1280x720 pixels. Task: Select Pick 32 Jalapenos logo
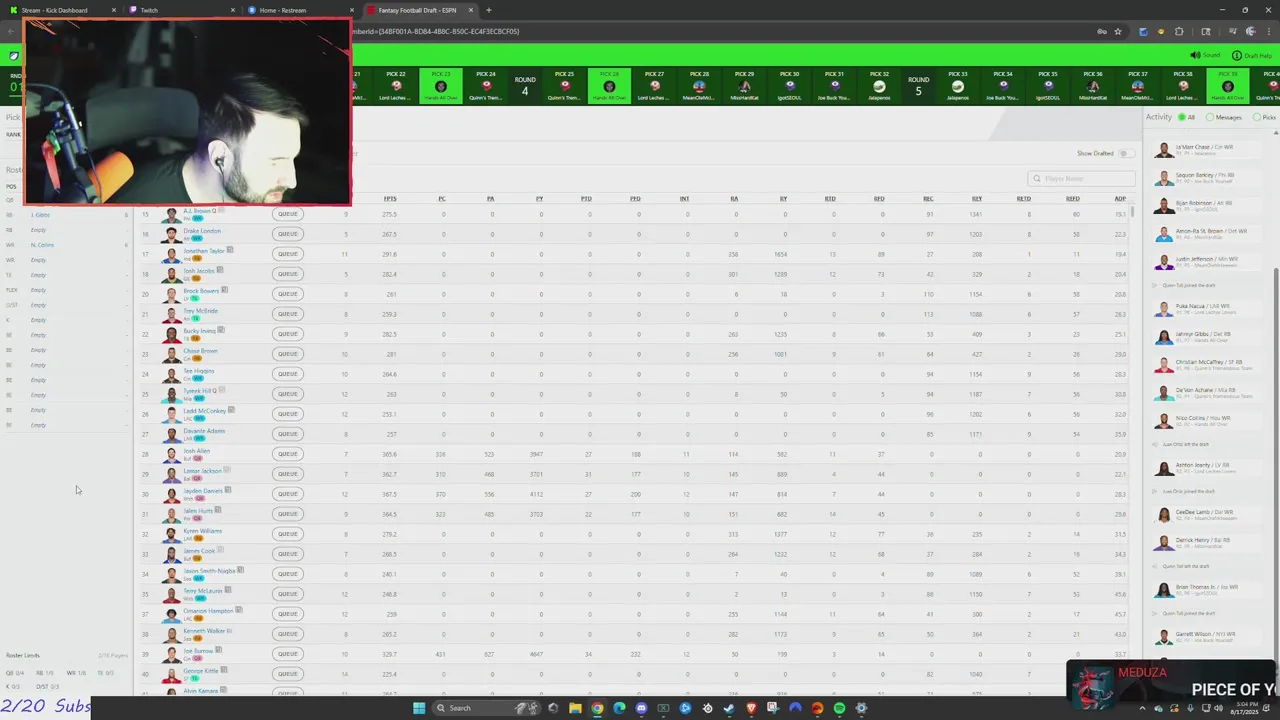tap(879, 87)
